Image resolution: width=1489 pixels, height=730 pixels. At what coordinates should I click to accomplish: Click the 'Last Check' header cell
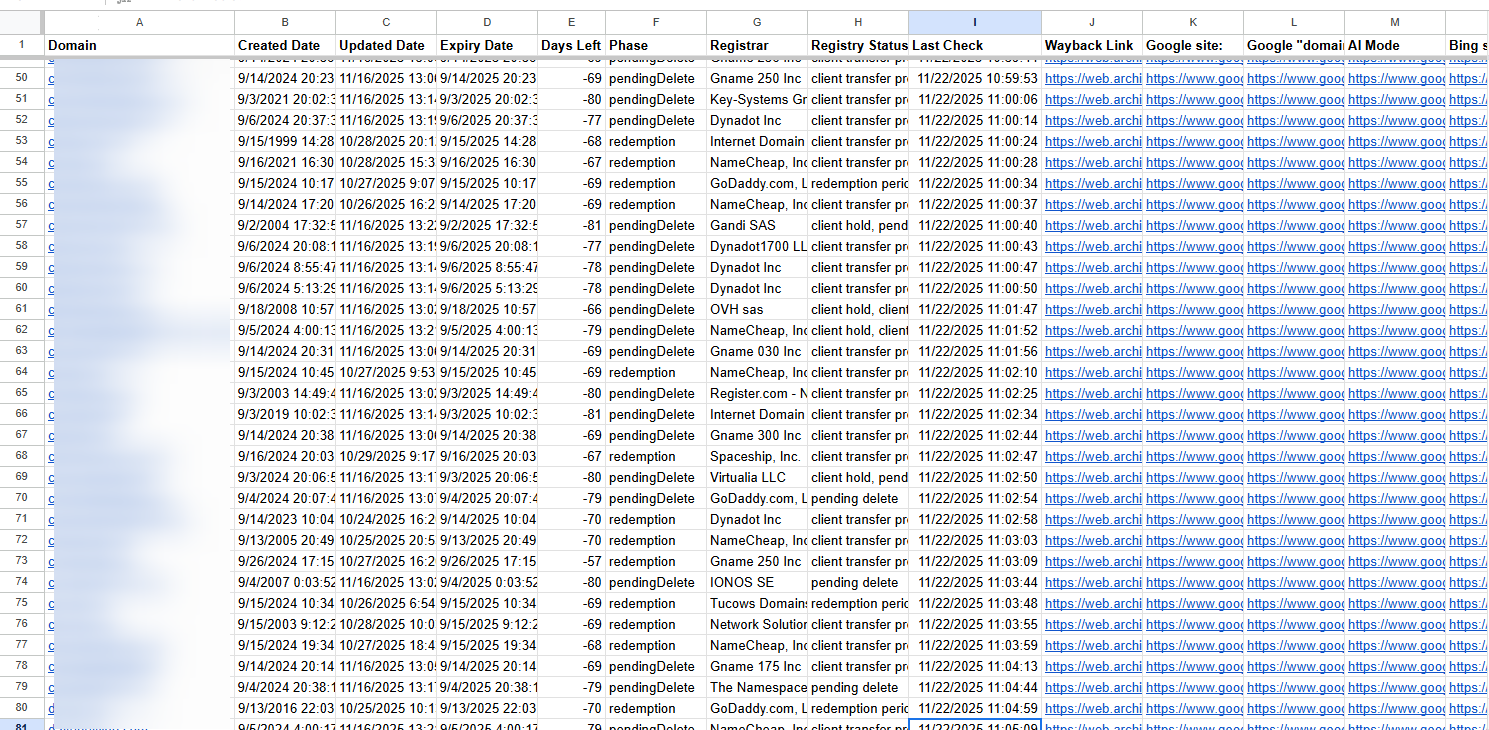[x=975, y=45]
